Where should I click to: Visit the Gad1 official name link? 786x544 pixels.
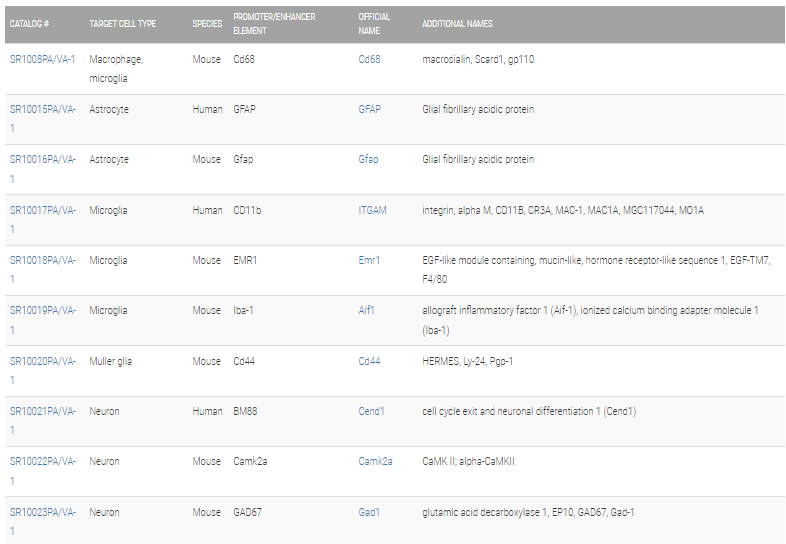tap(369, 512)
